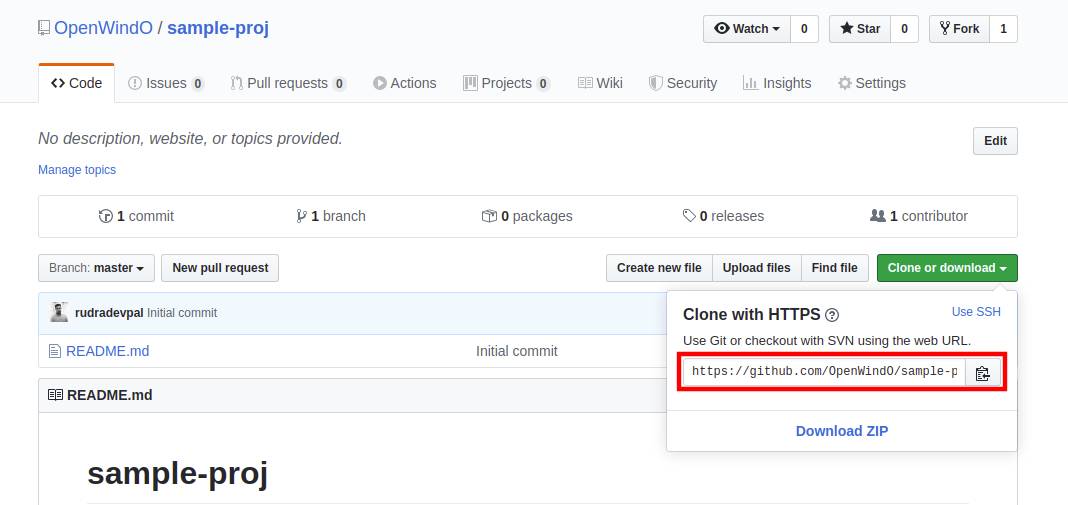Viewport: 1068px width, 505px height.
Task: Click the sample-proj heading in README
Action: tap(178, 474)
